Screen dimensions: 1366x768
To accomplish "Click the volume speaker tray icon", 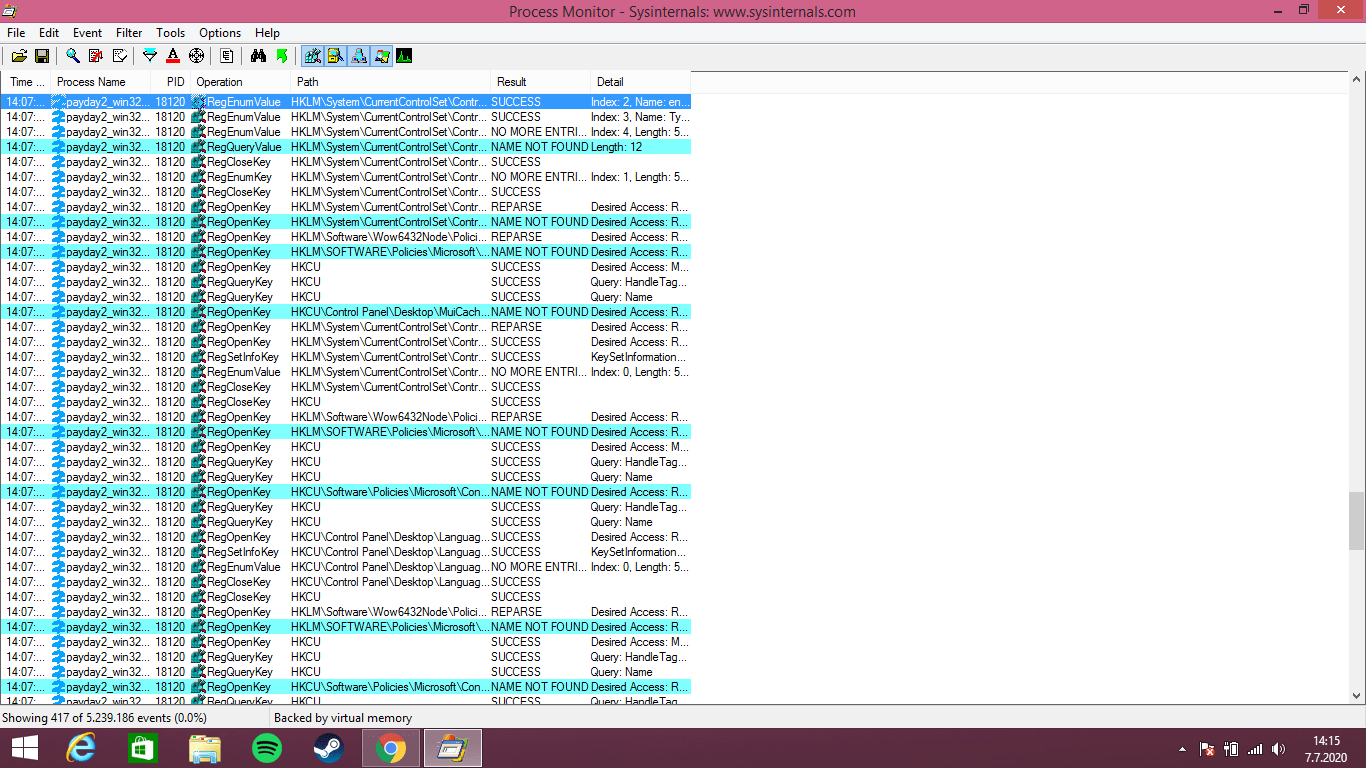I will pyautogui.click(x=1278, y=748).
